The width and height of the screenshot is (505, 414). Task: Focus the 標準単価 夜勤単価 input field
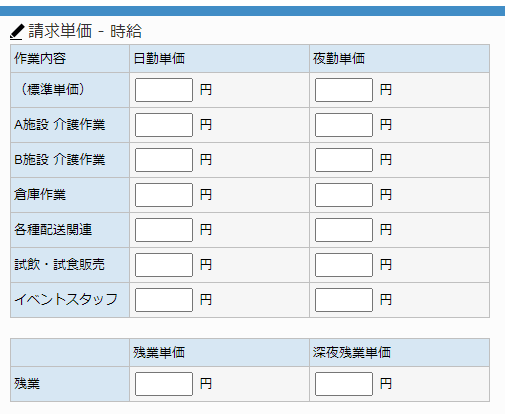(x=344, y=90)
